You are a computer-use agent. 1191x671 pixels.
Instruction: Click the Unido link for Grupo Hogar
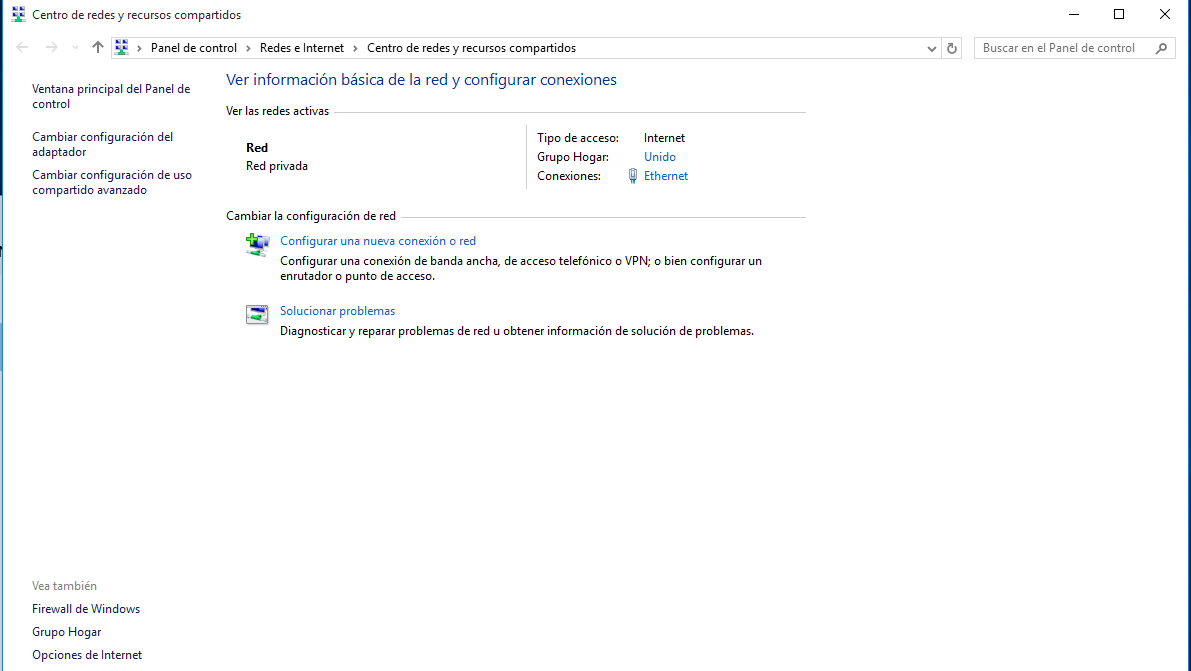[x=660, y=157]
